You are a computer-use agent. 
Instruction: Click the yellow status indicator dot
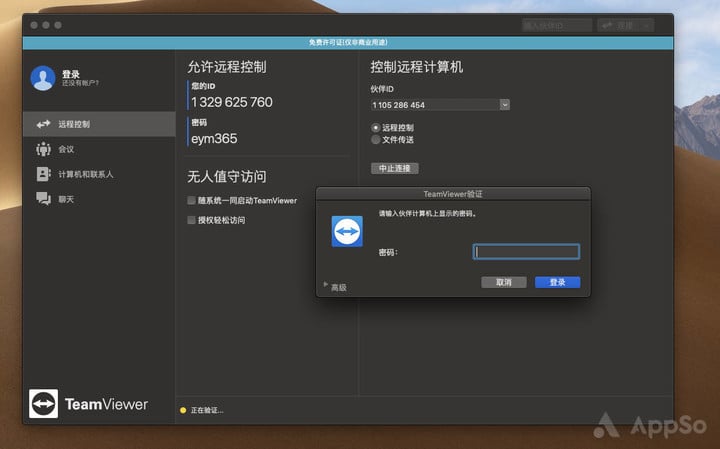point(182,410)
